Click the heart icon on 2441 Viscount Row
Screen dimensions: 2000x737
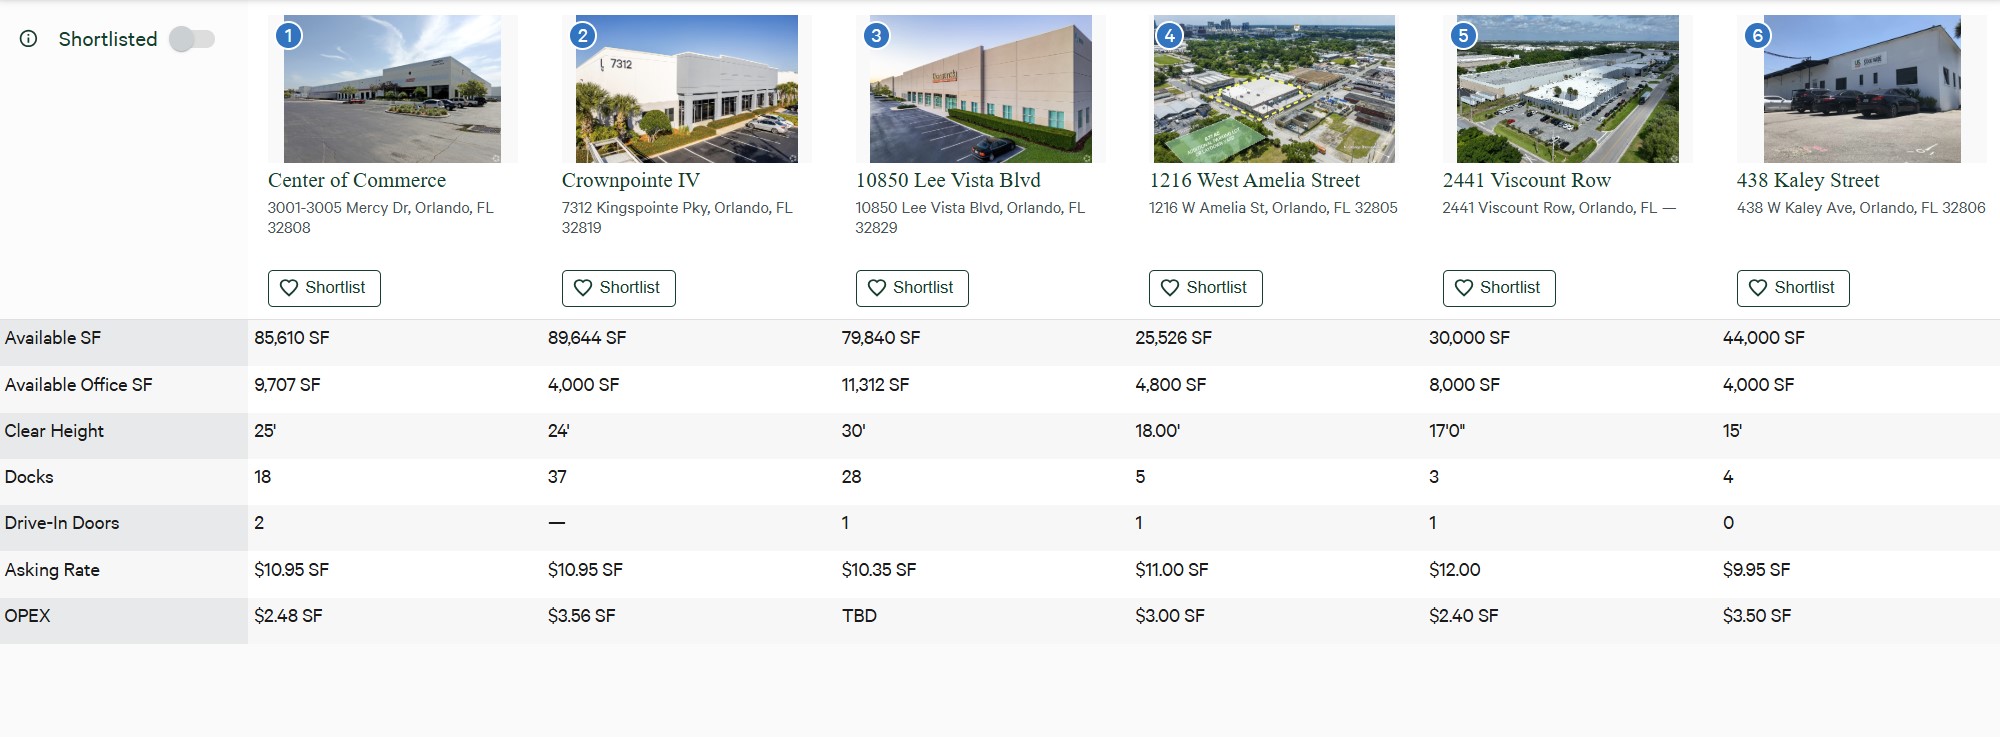point(1464,287)
